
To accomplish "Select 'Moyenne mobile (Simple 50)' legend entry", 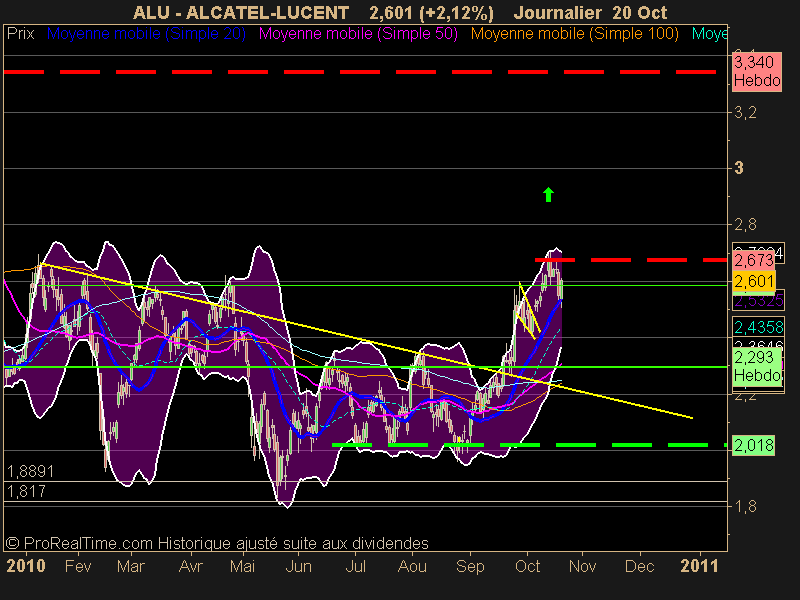I will [358, 34].
